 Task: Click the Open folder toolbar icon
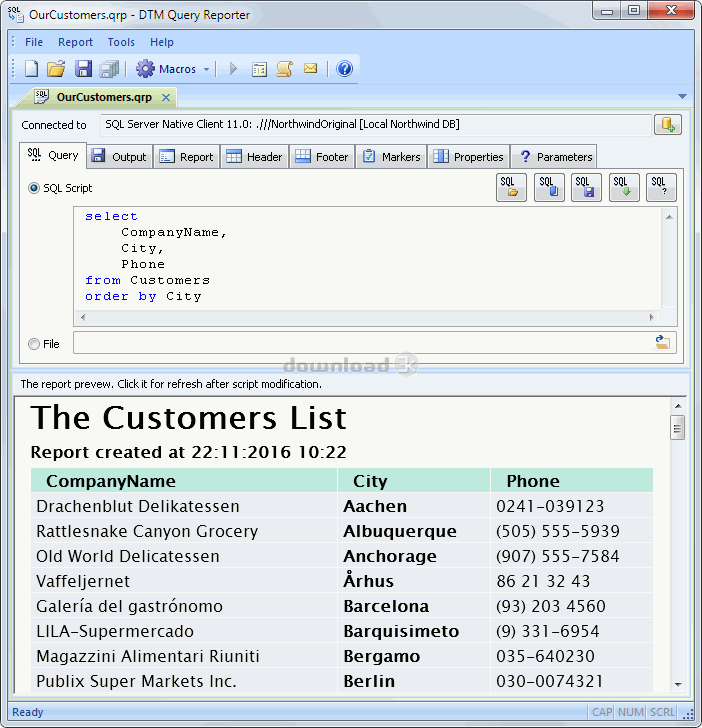[x=56, y=69]
